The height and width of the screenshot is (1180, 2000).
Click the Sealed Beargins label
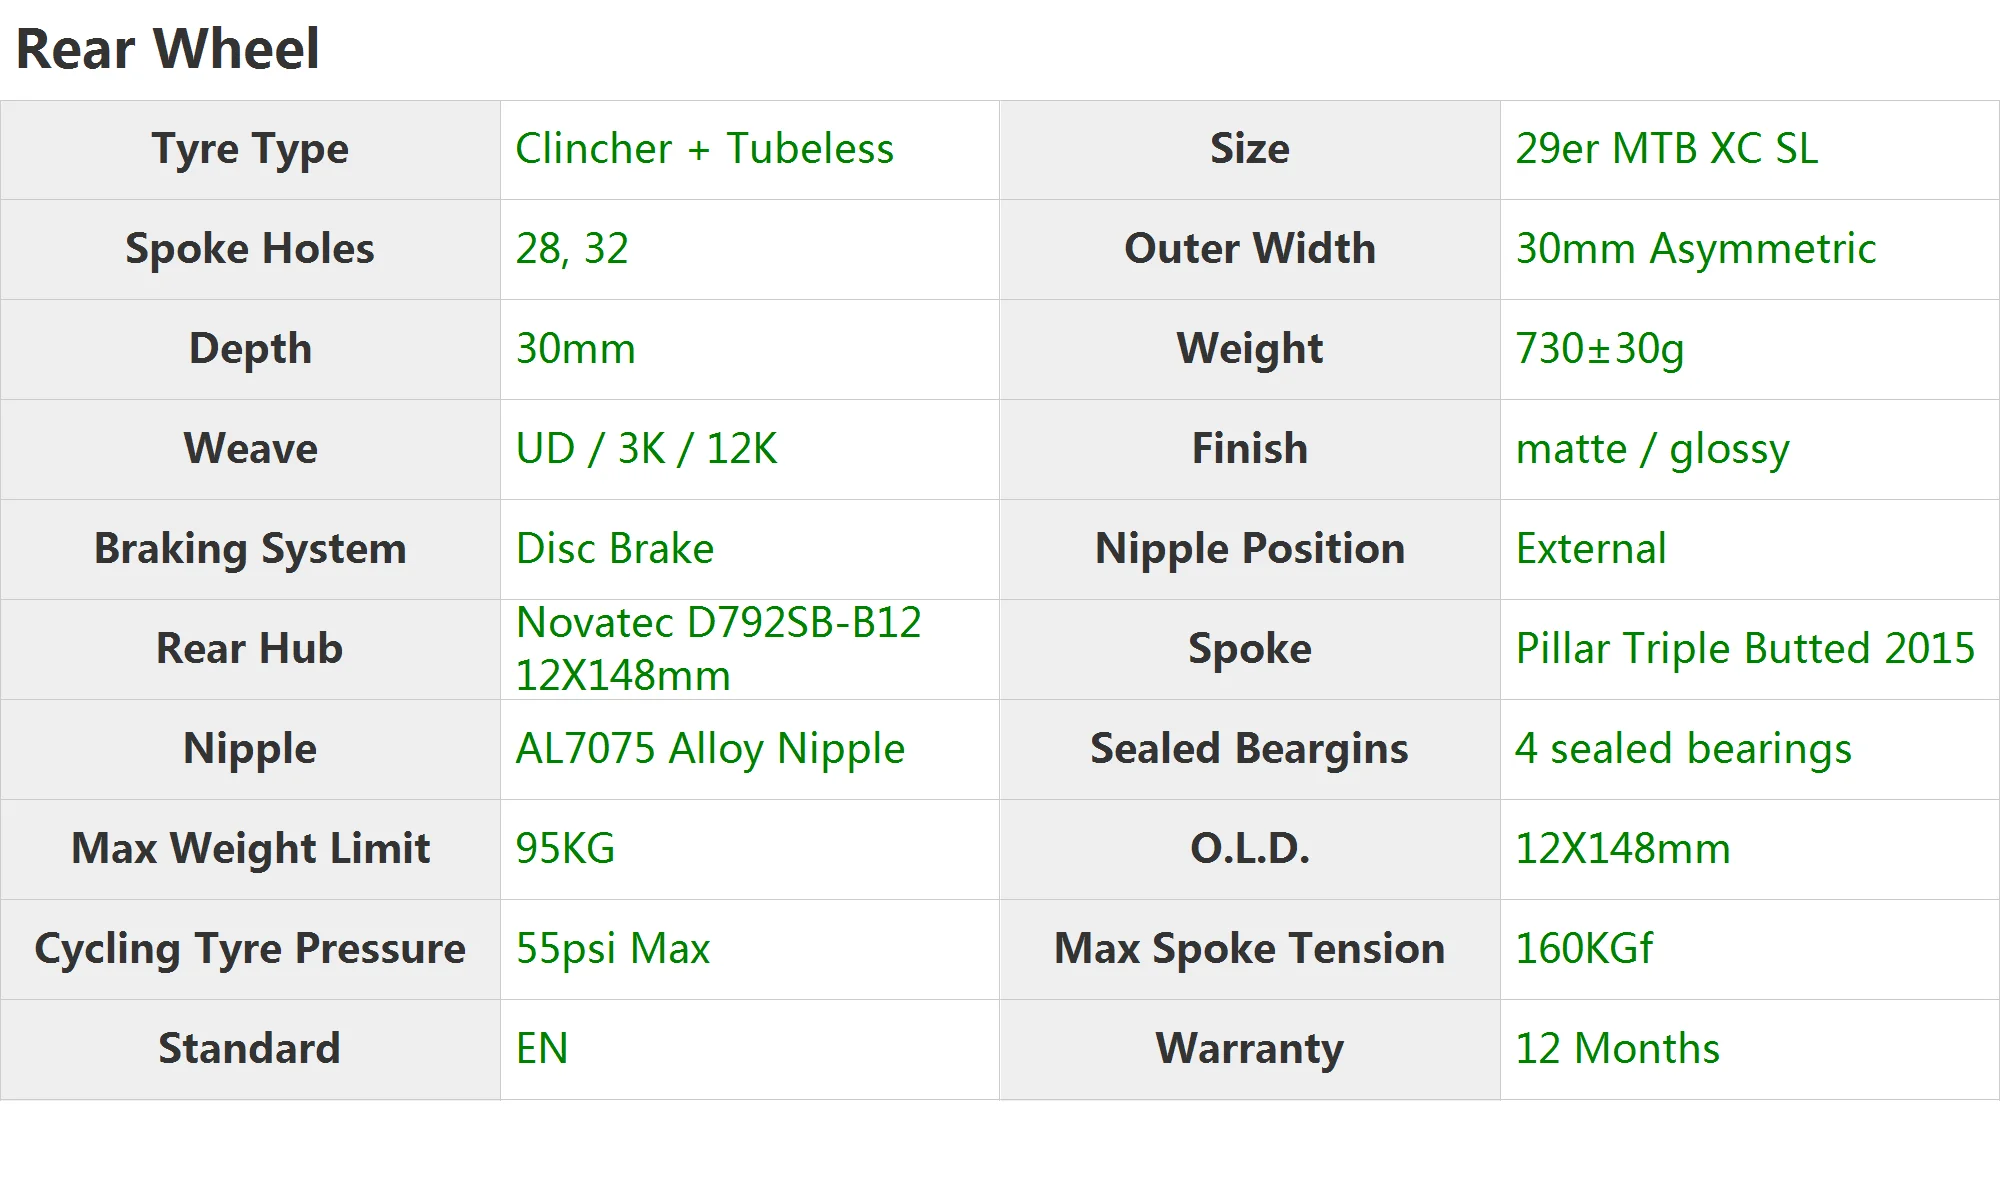(x=1249, y=749)
